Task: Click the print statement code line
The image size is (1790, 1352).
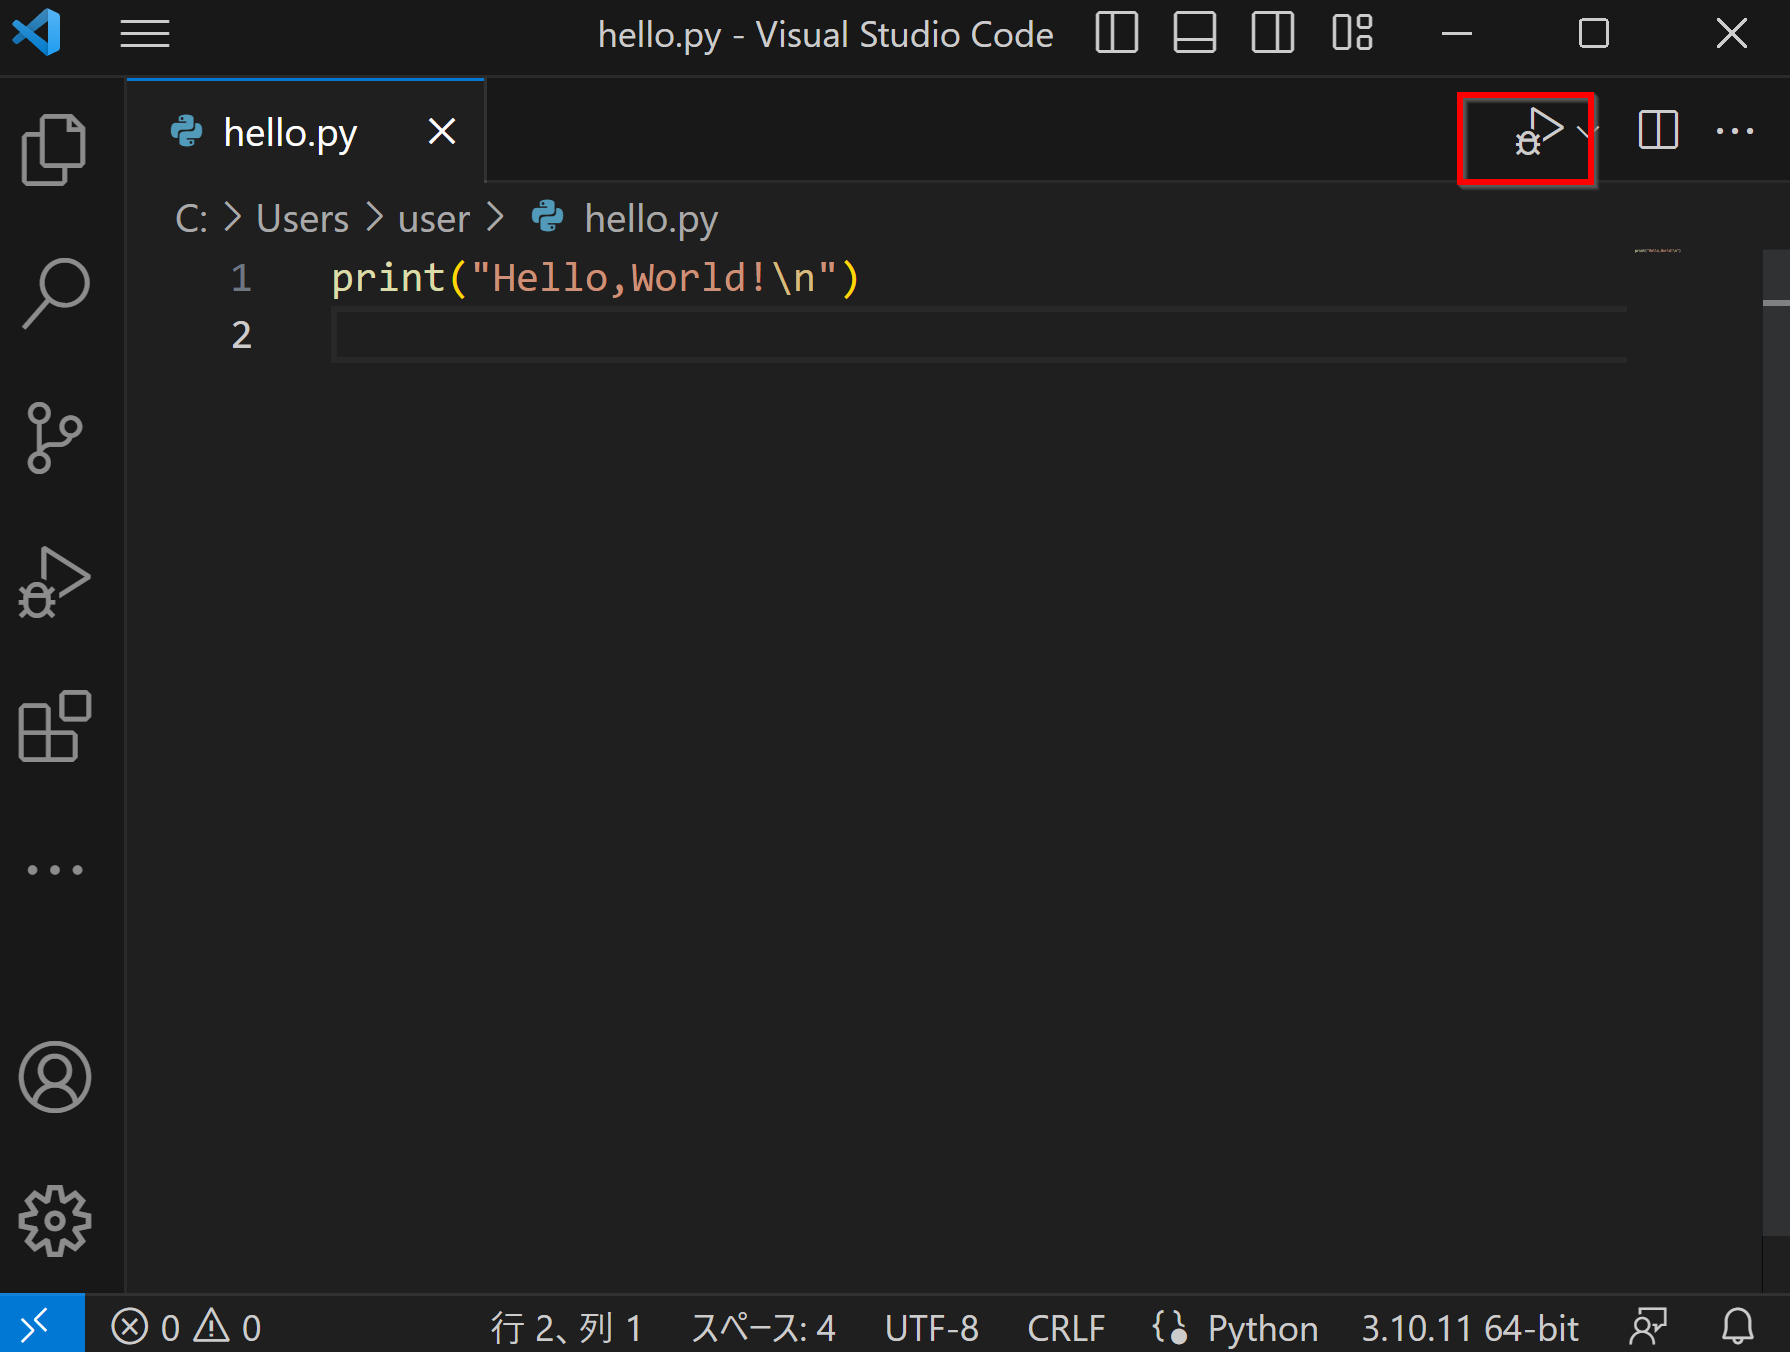Action: [x=595, y=277]
